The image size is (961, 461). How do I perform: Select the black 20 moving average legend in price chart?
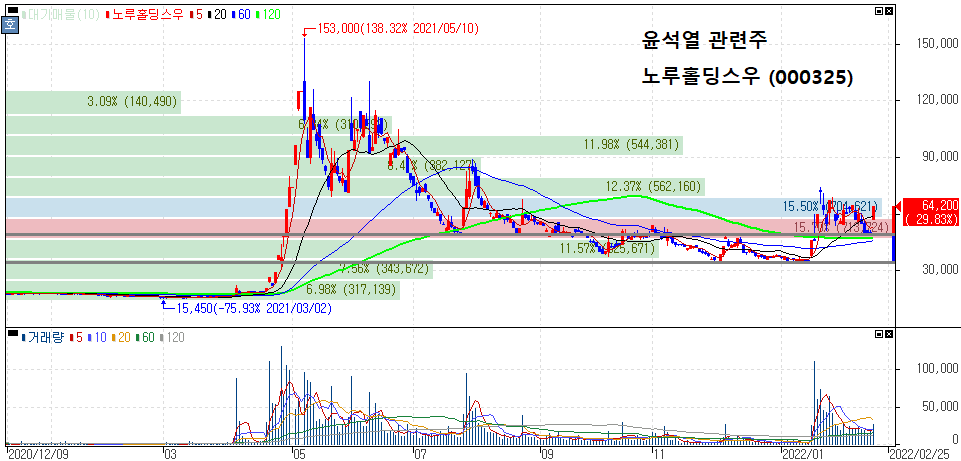click(x=216, y=14)
